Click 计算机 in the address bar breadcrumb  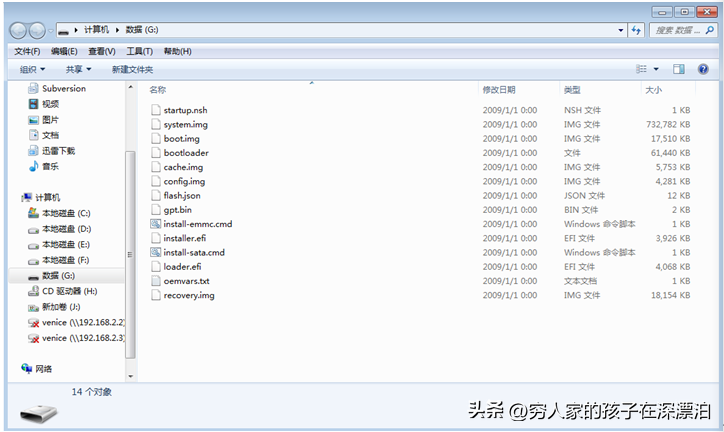click(x=97, y=30)
